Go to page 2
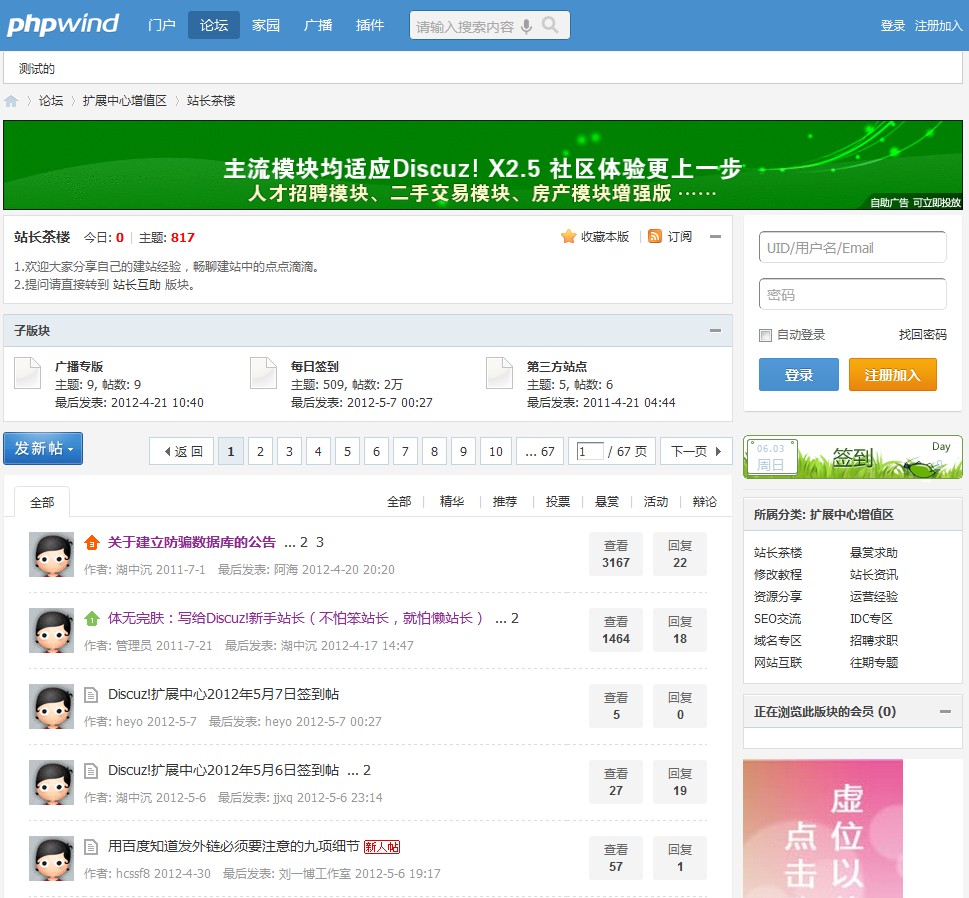The width and height of the screenshot is (969, 898). tap(260, 451)
